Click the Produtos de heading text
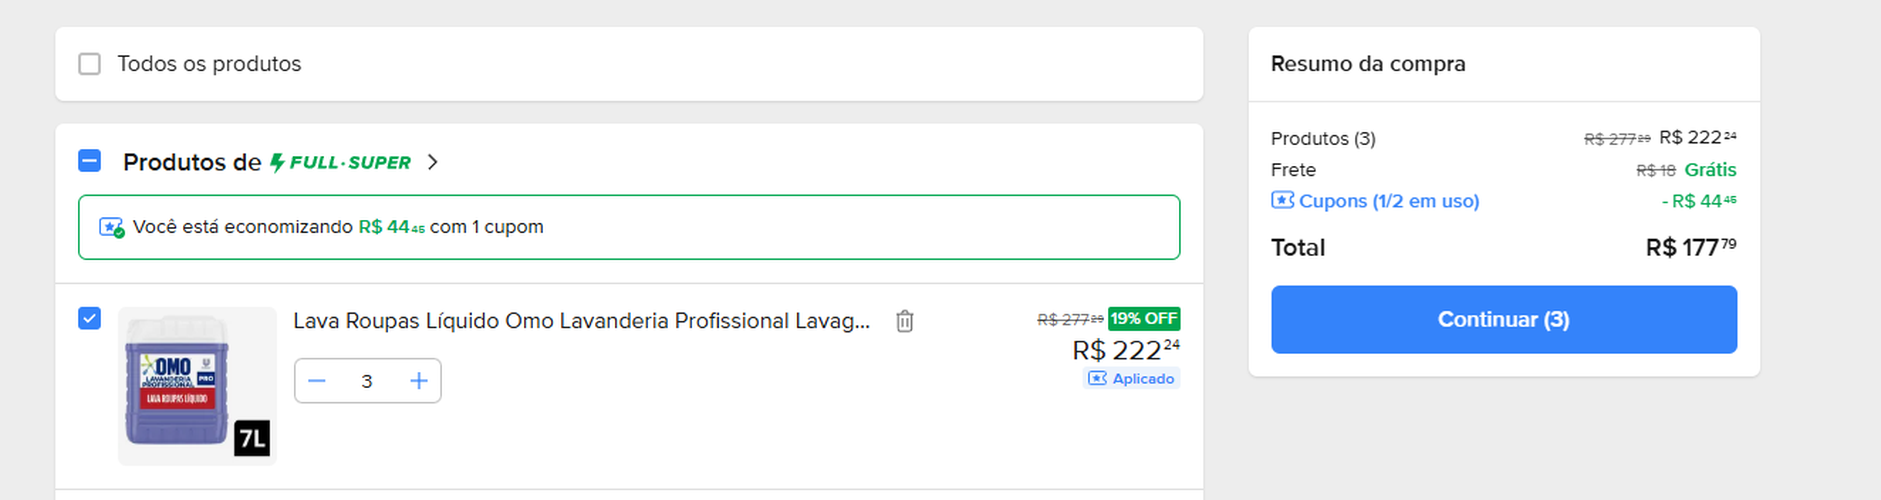Screen dimensions: 1881x500 pyautogui.click(x=192, y=162)
